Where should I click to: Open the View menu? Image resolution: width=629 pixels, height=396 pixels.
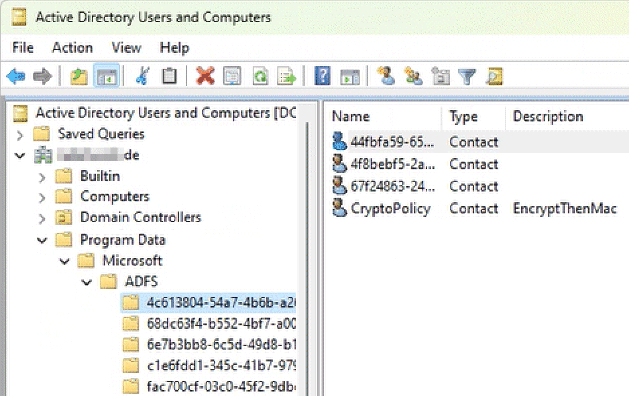[126, 47]
